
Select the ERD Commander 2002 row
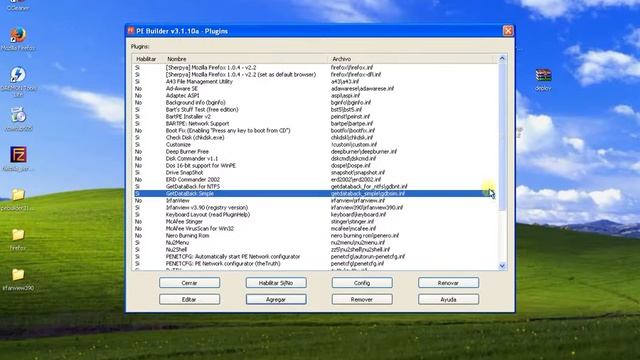(x=316, y=180)
